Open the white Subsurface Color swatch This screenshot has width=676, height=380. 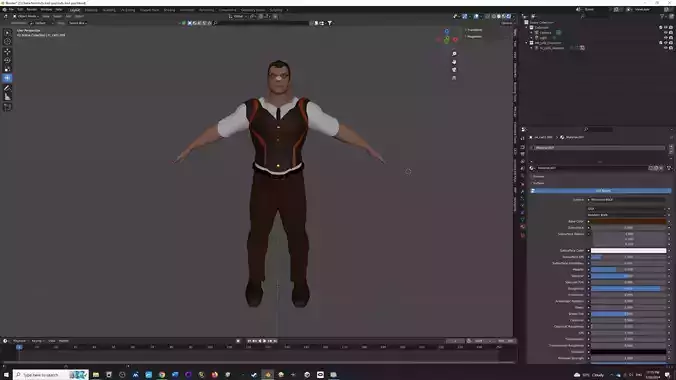628,251
